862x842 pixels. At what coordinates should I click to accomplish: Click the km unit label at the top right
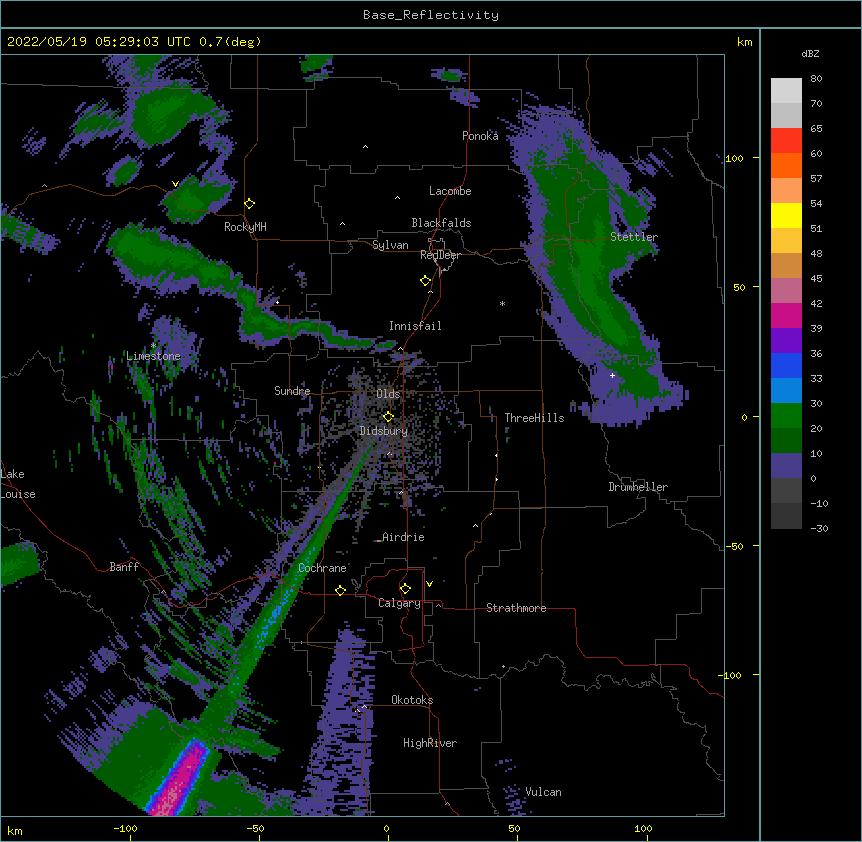point(744,42)
